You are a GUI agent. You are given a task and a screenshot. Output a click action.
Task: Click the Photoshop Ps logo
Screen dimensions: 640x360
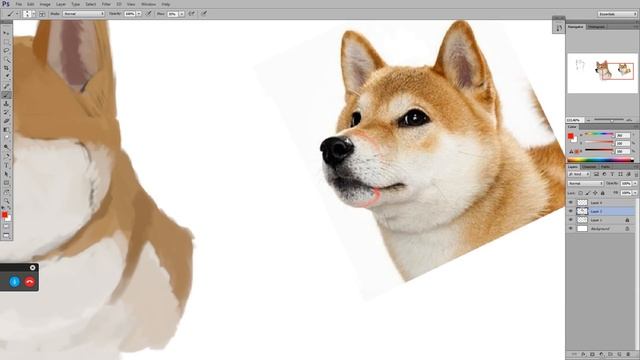(x=6, y=4)
